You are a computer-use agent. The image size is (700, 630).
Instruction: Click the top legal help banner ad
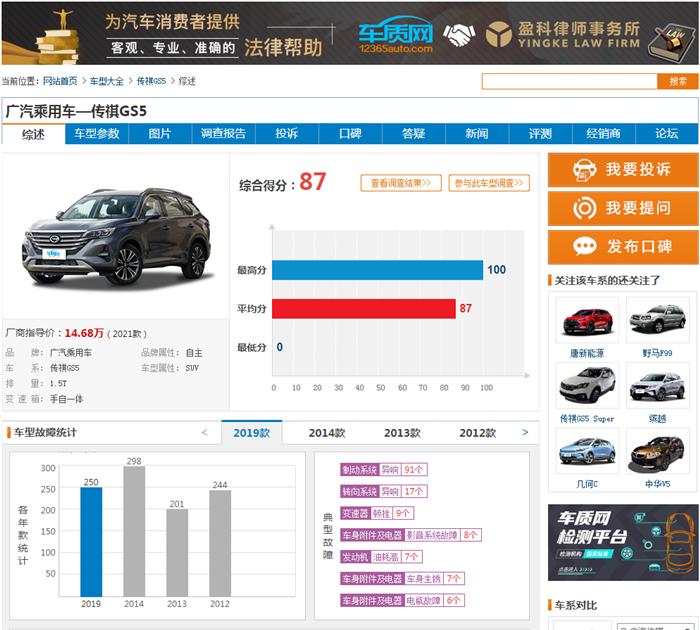pos(350,33)
